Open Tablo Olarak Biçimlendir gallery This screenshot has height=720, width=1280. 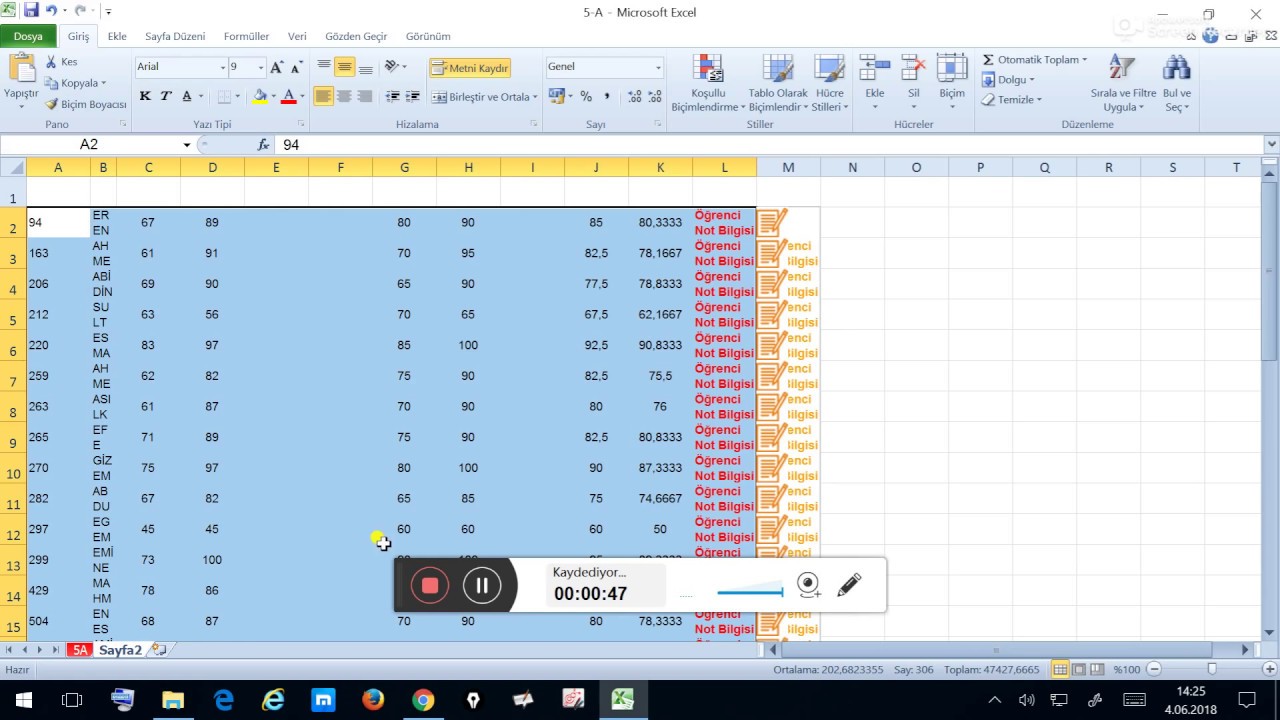[x=778, y=84]
